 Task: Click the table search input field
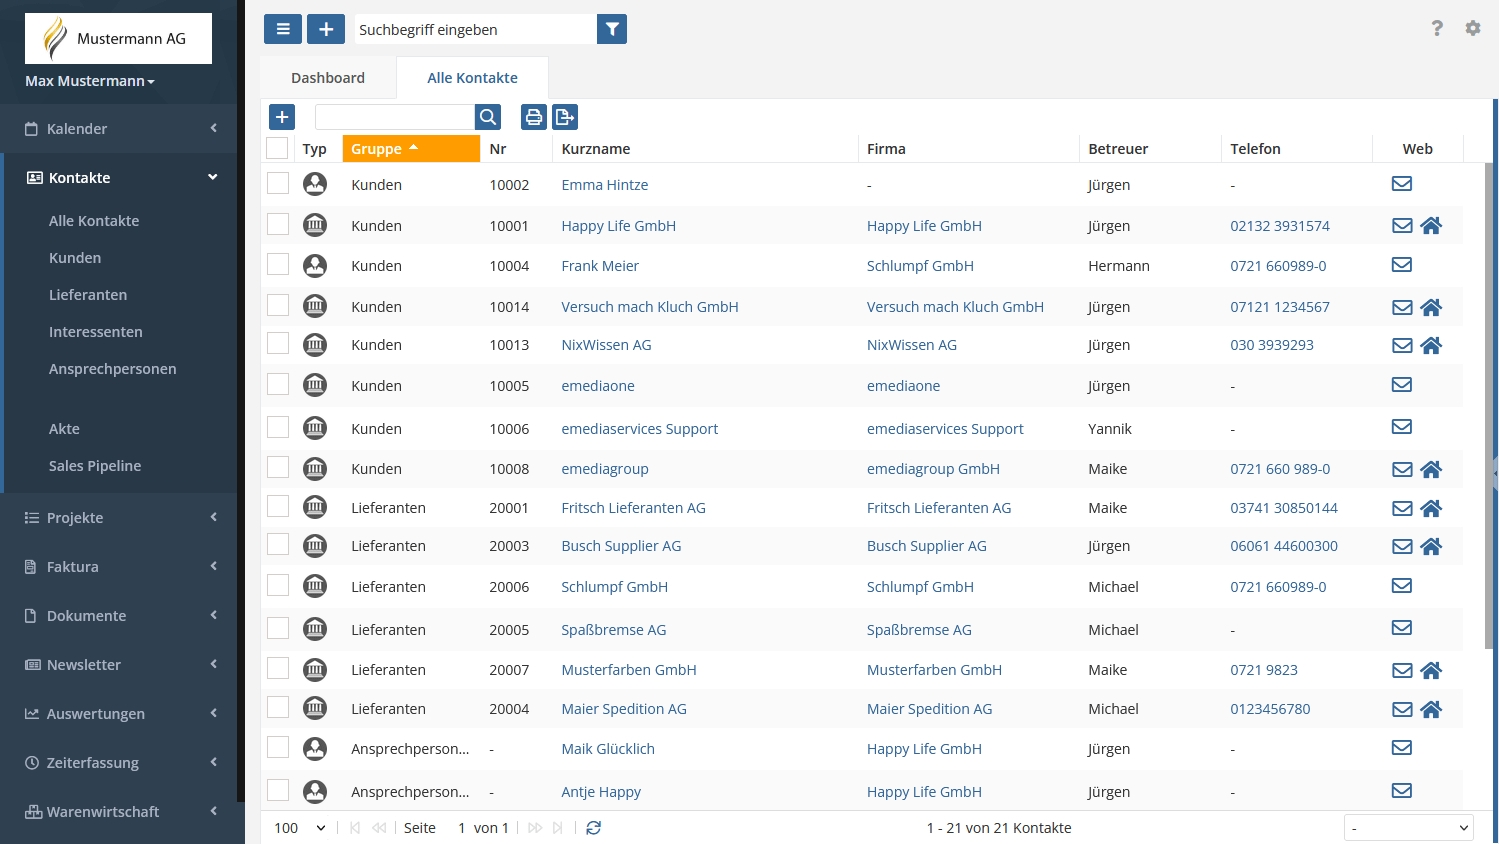tap(395, 117)
